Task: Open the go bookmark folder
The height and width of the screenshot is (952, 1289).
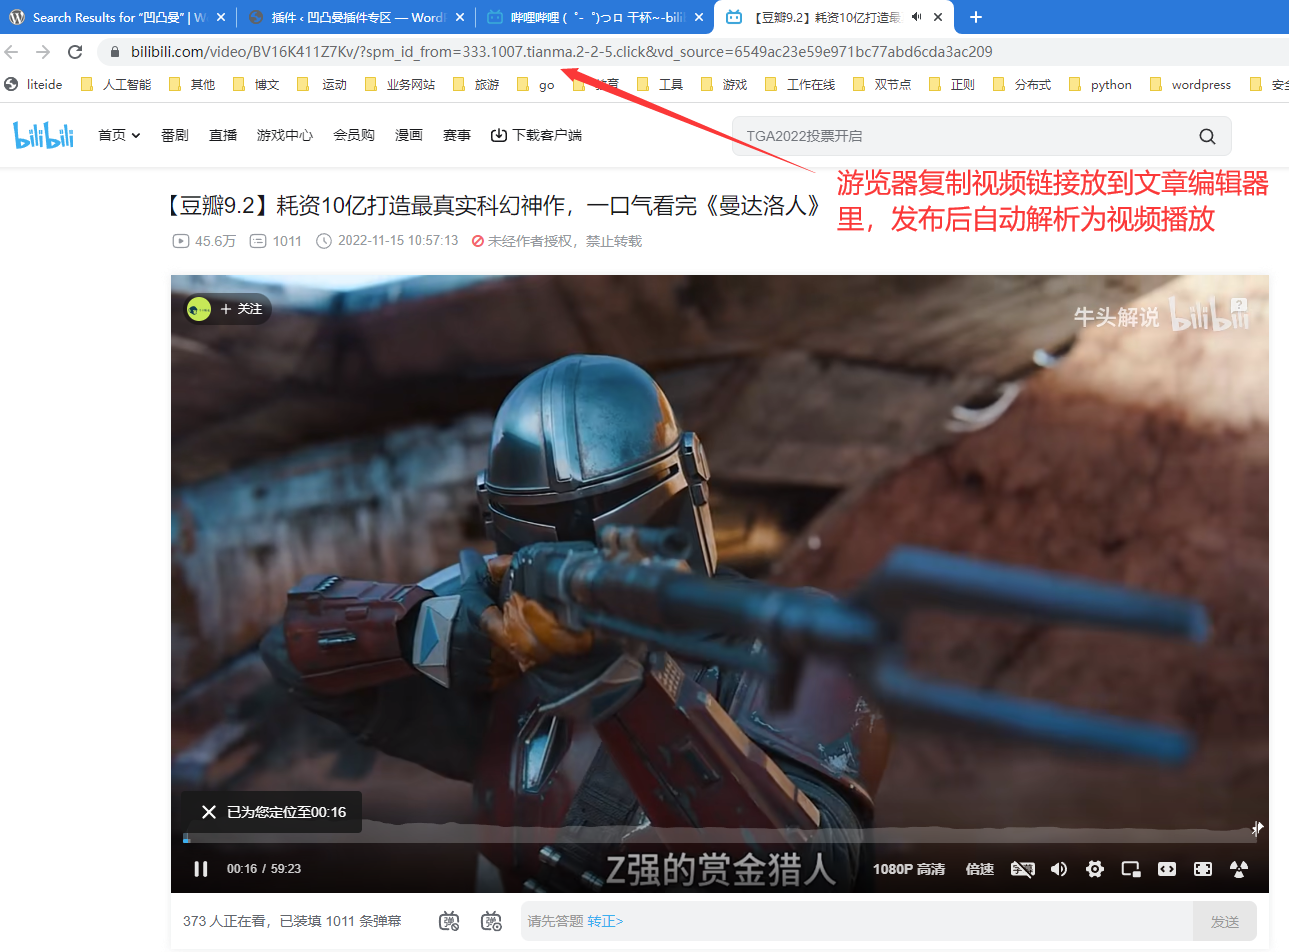Action: pyautogui.click(x=536, y=85)
